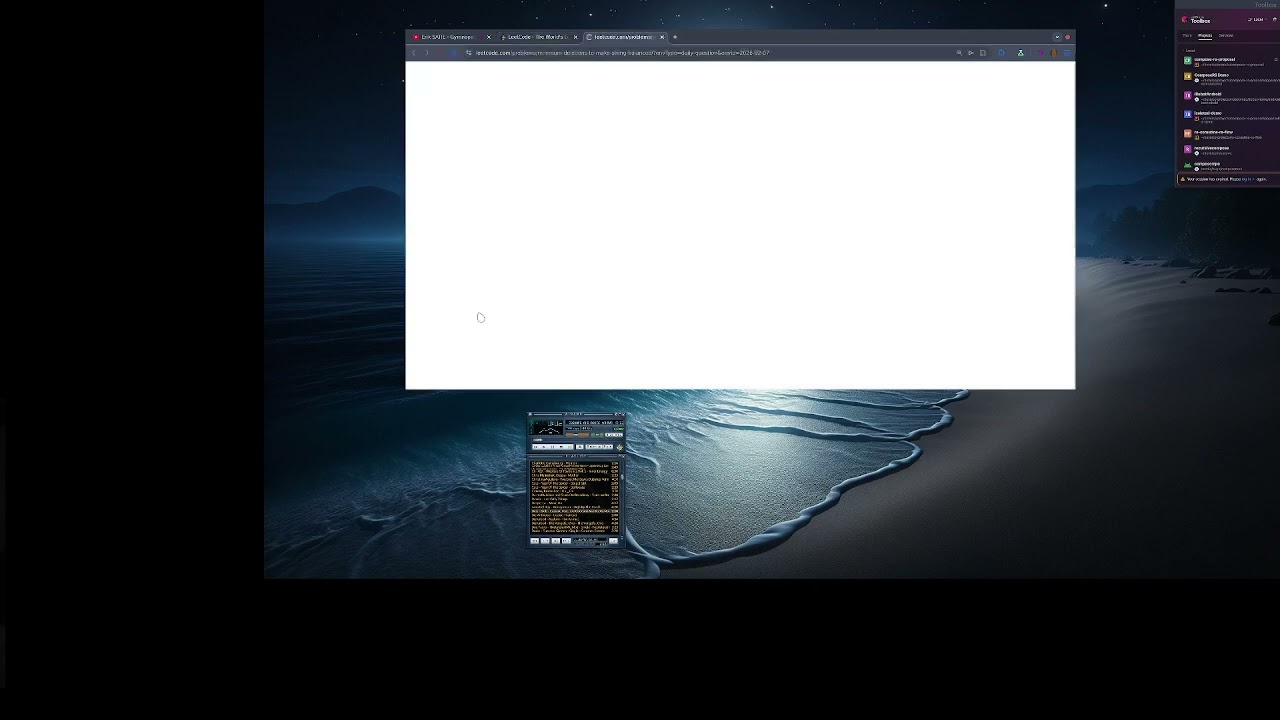The width and height of the screenshot is (1280, 720).
Task: Click the blue project icon in Toolbox list
Action: coord(1187,114)
